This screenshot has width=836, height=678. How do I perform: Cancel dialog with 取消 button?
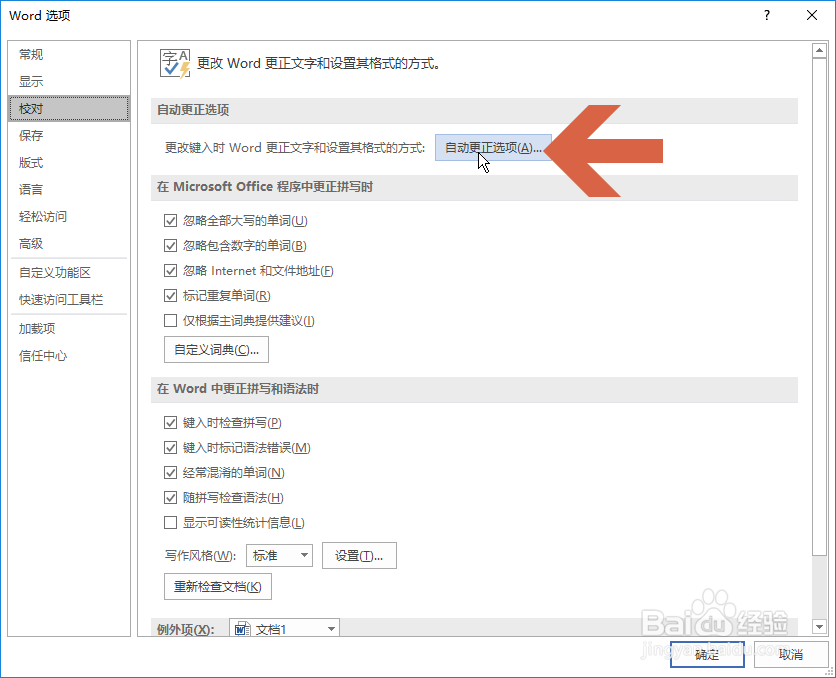791,655
